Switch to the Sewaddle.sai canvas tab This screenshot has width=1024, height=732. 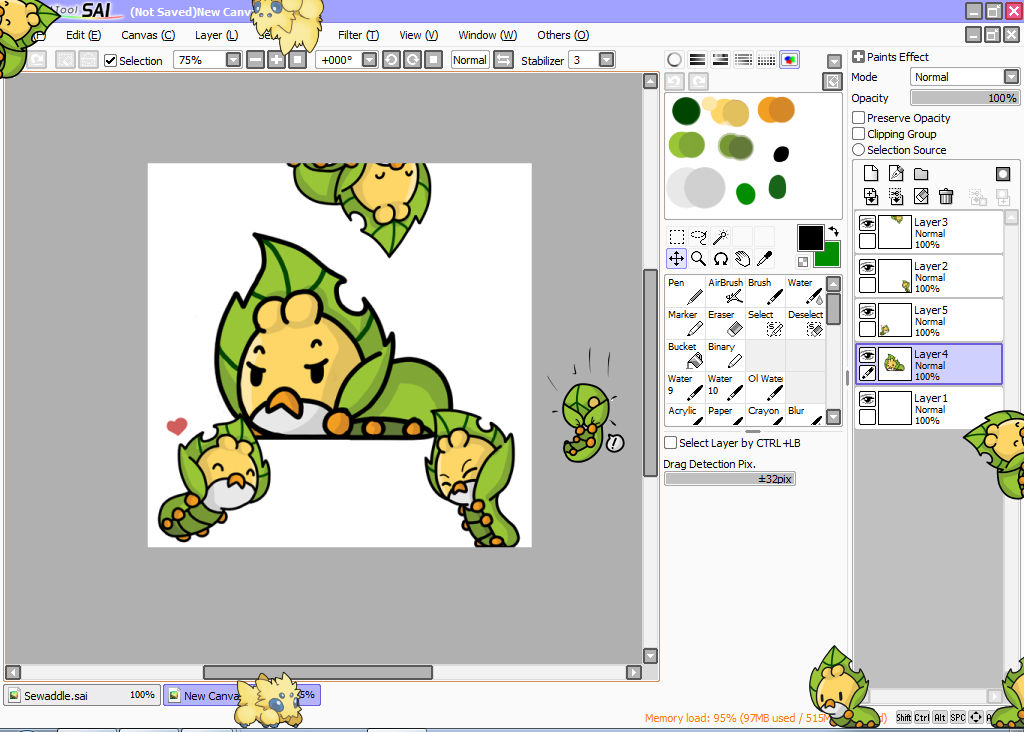tap(80, 695)
